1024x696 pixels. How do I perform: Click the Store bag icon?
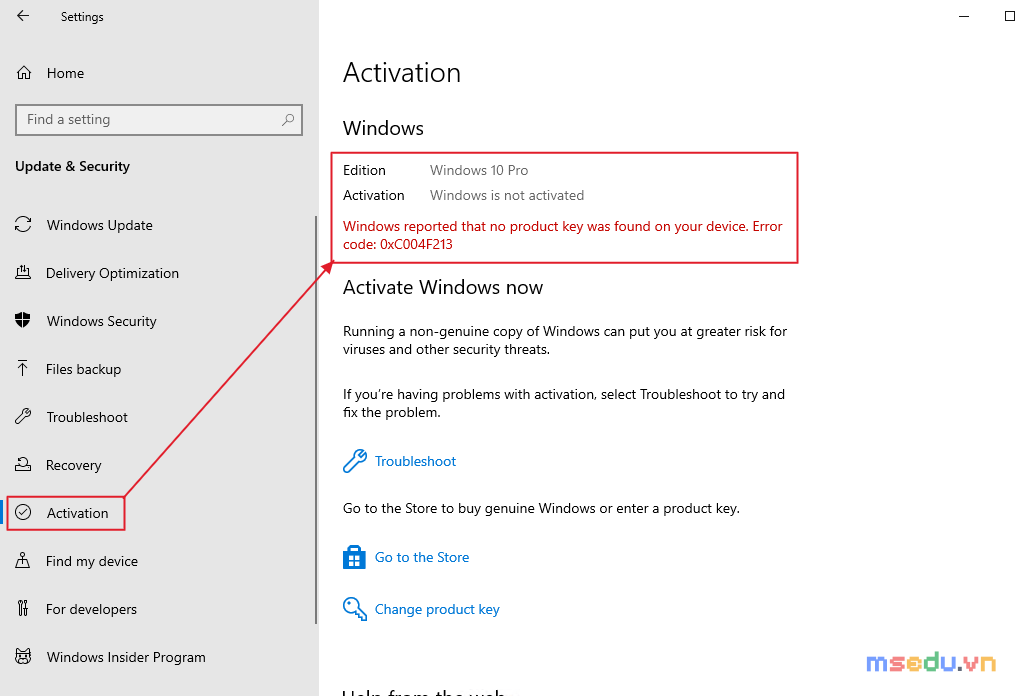tap(354, 557)
